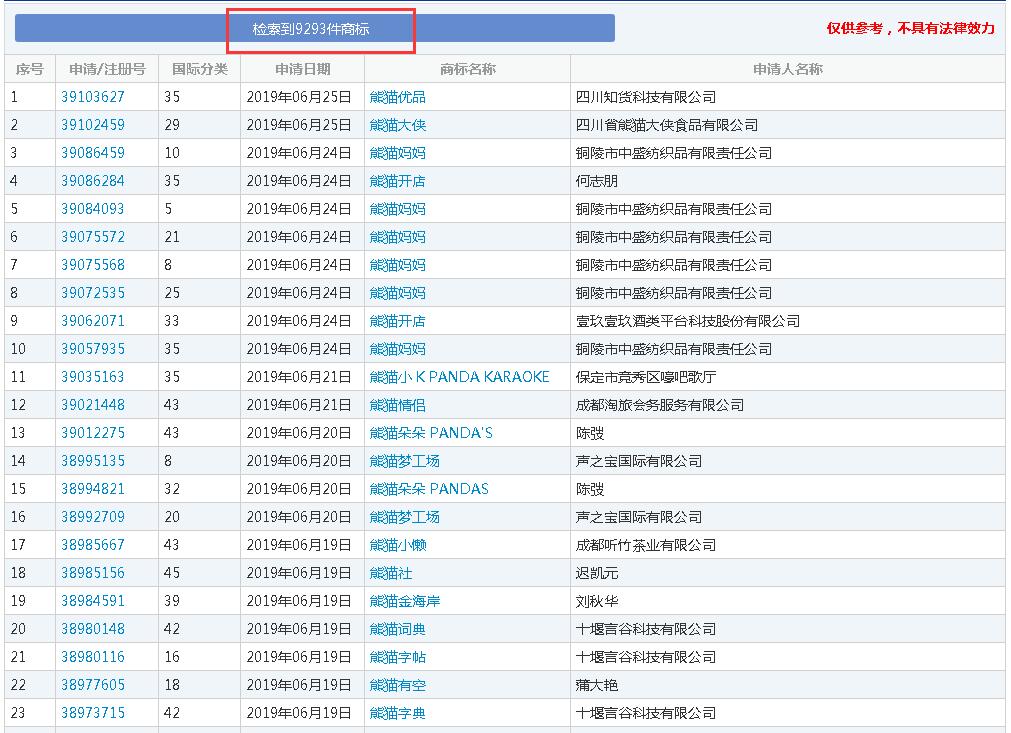Click the 熊猫小懒 trademark link
1011x733 pixels.
(397, 545)
